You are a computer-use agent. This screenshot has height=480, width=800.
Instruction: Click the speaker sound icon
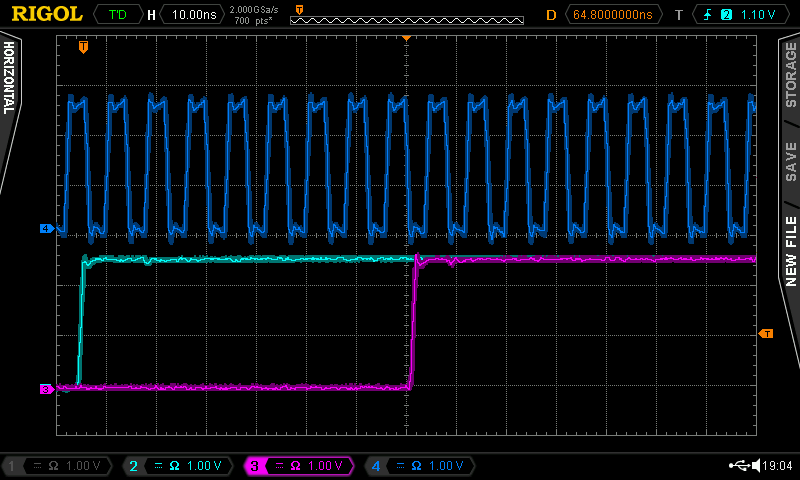pos(756,466)
